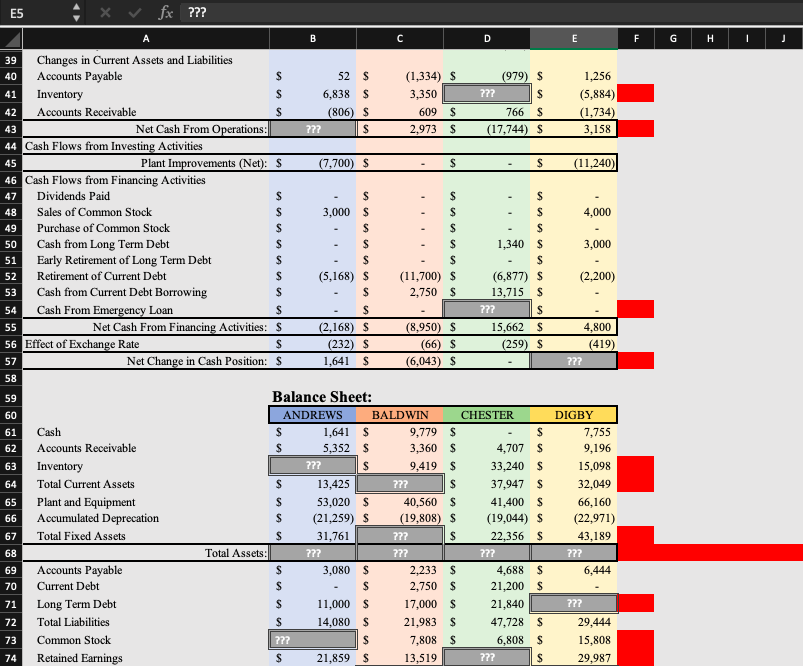The width and height of the screenshot is (803, 666).
Task: Click the select-all corner above the row numbers
Action: (x=11, y=40)
